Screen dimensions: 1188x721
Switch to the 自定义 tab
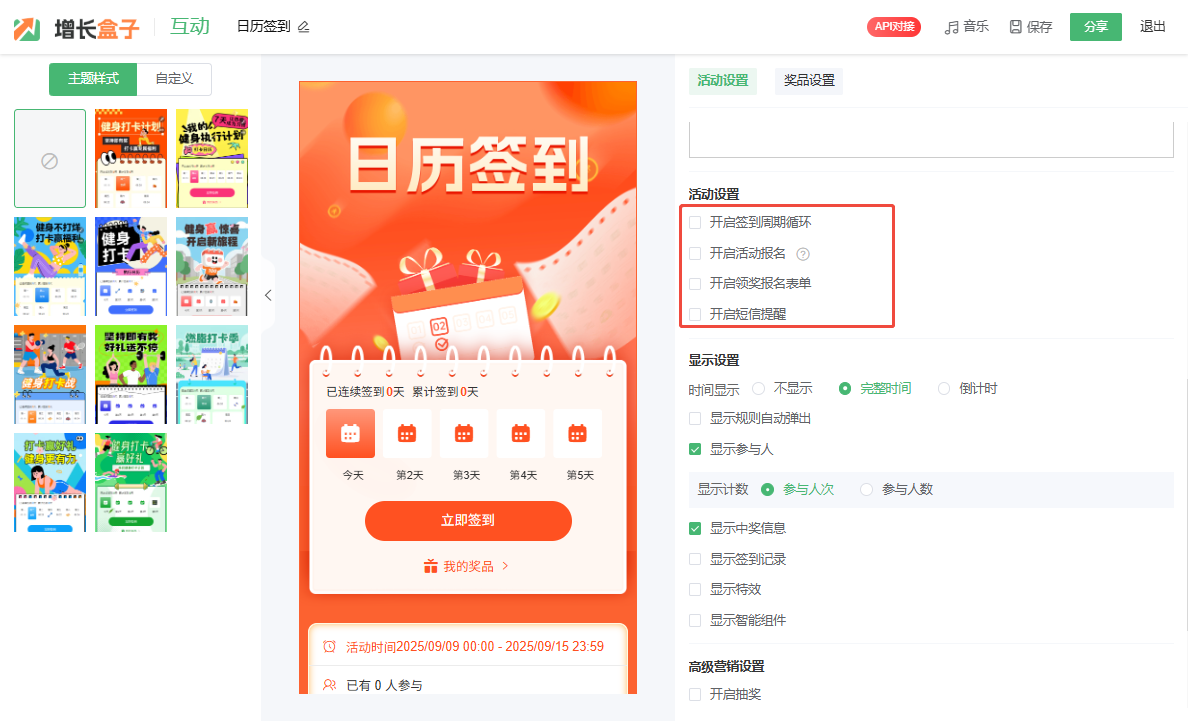pos(174,79)
